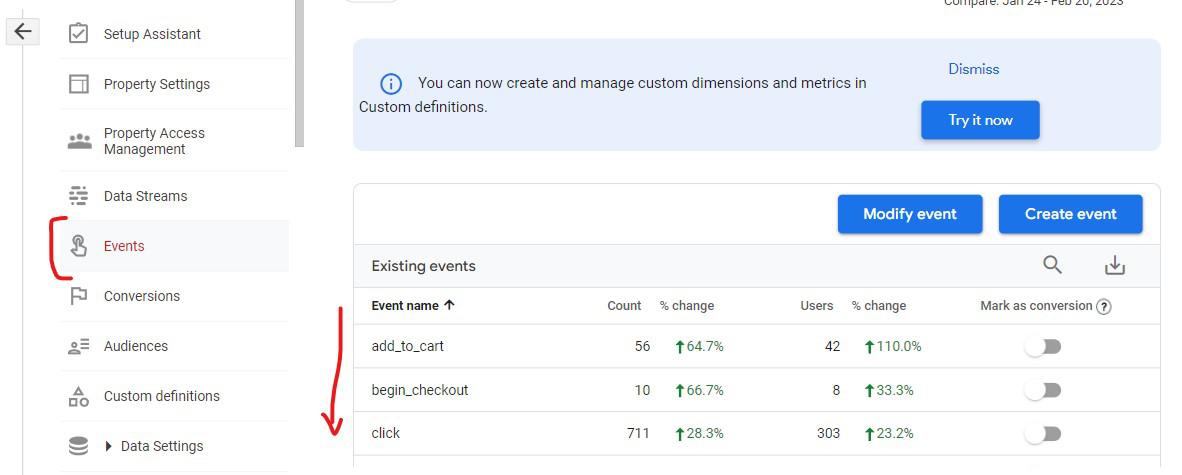
Task: Click the Create event button
Action: tap(1070, 214)
